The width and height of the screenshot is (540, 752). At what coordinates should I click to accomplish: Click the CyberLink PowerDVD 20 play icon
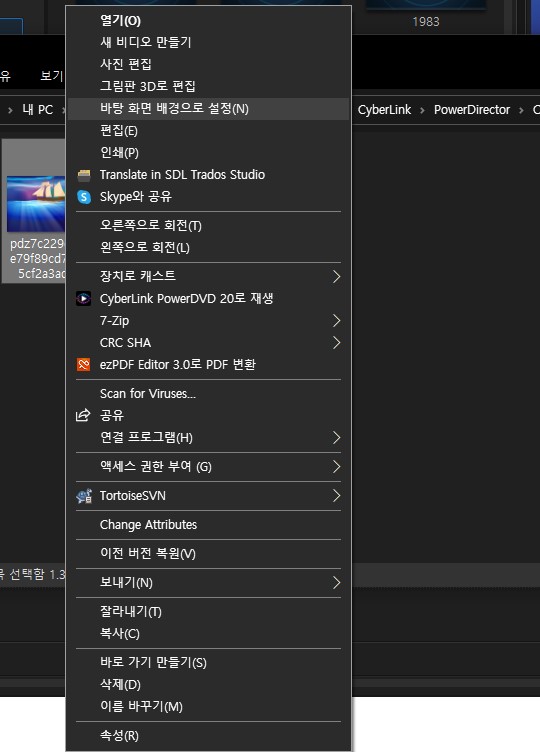tap(83, 299)
